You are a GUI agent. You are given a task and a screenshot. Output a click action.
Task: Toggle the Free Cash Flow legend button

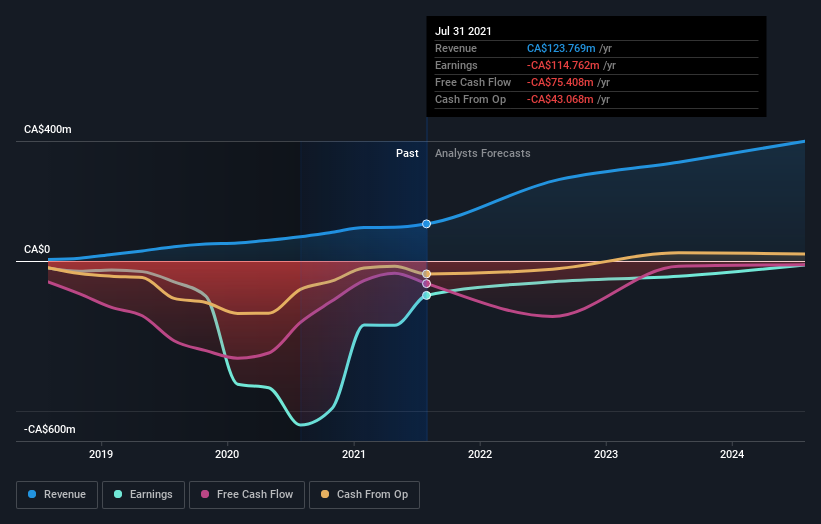click(247, 495)
